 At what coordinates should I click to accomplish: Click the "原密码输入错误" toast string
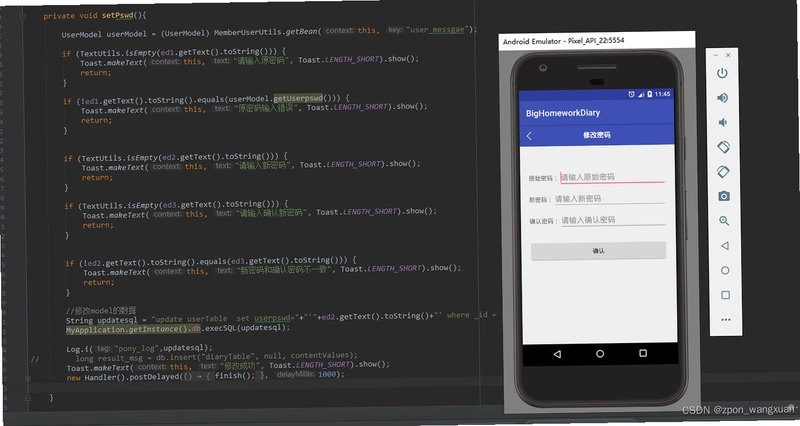[267, 108]
